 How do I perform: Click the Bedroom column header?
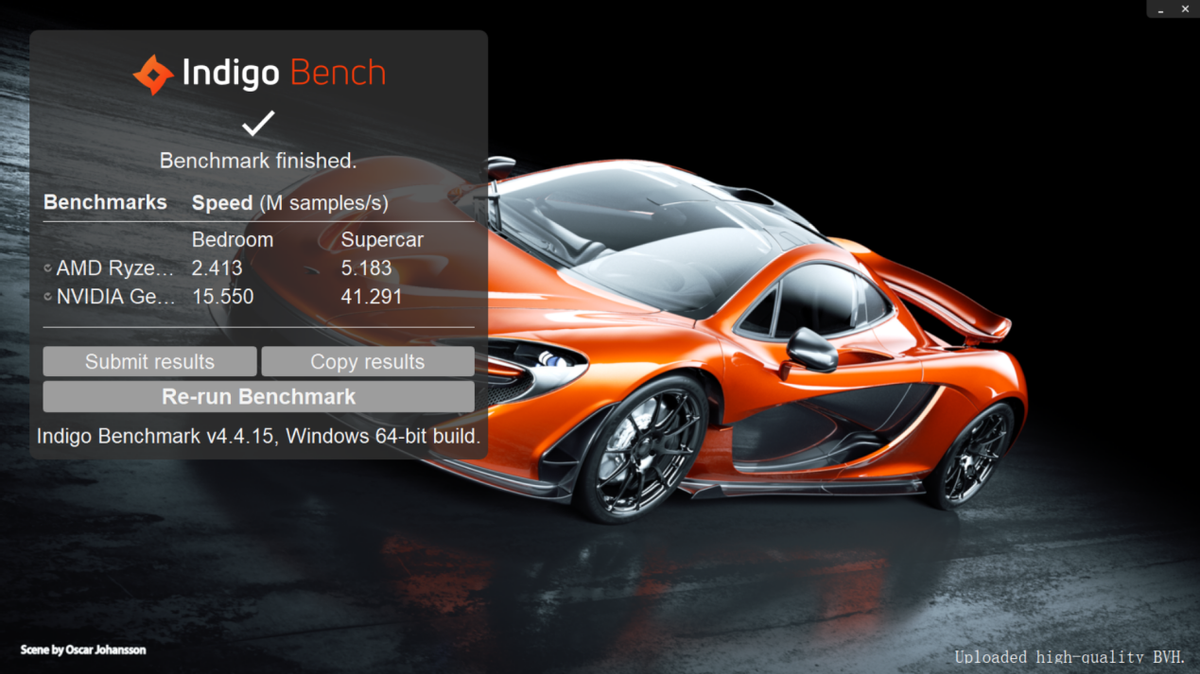232,240
